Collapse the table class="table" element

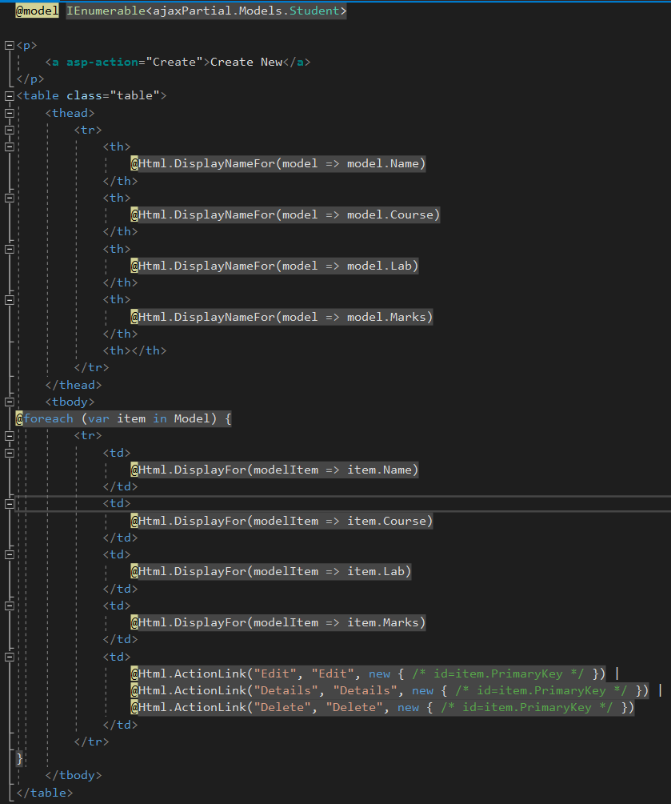tap(9, 96)
